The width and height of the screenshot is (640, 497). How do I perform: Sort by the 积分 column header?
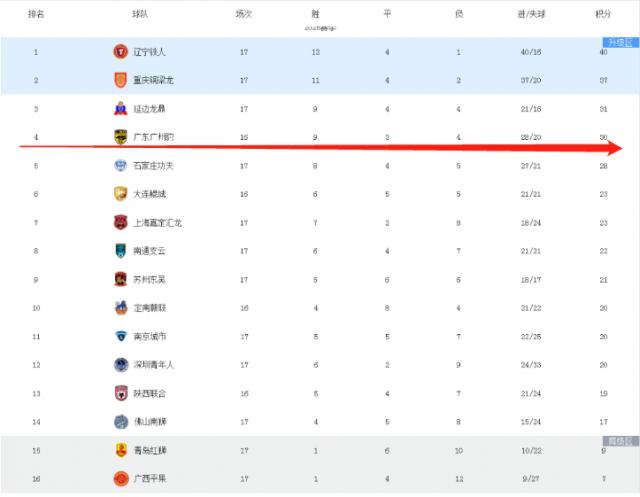point(603,15)
